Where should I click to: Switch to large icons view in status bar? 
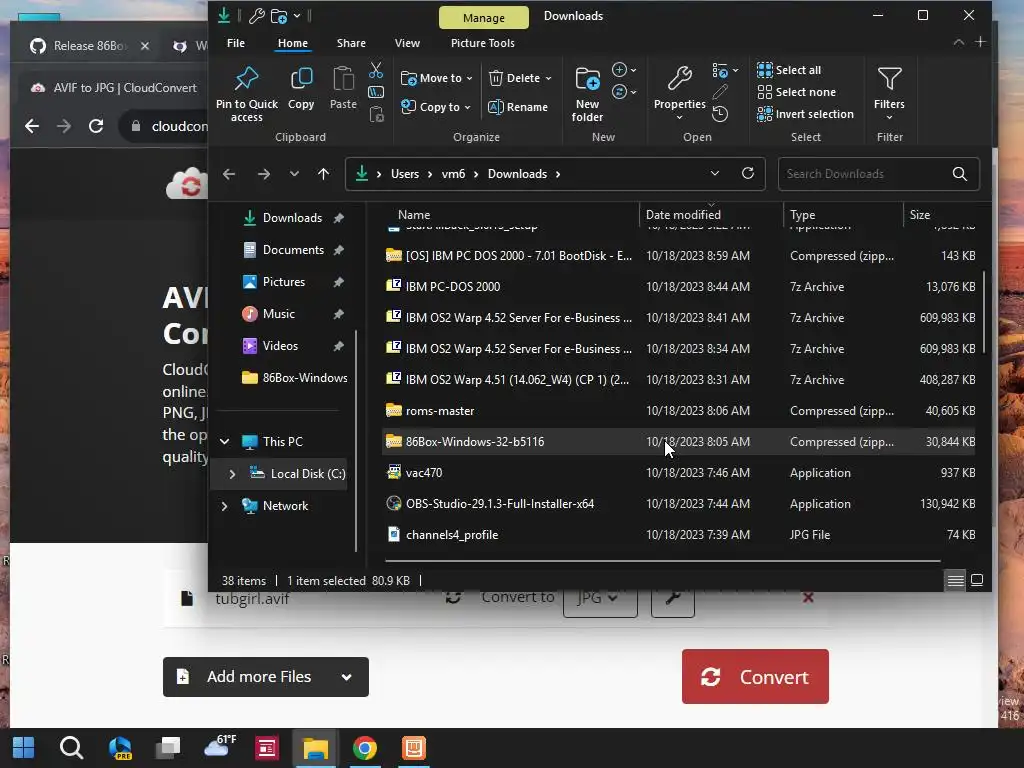(977, 580)
